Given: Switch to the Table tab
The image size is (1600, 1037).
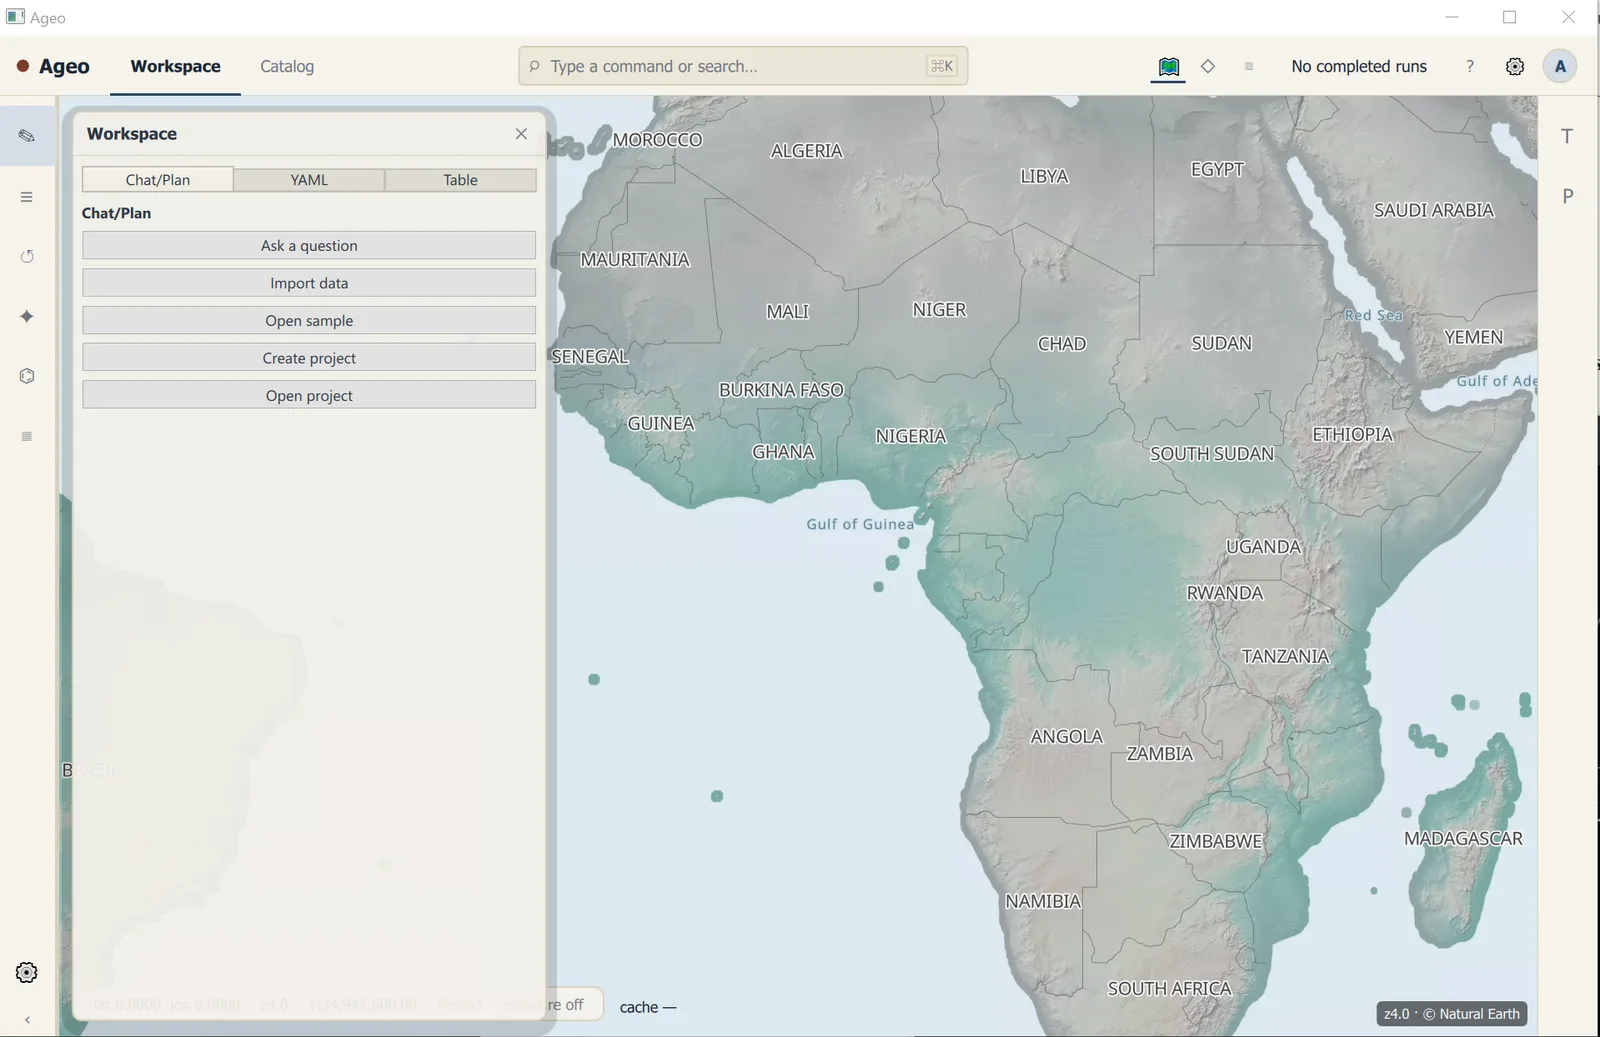Looking at the screenshot, I should coord(460,179).
